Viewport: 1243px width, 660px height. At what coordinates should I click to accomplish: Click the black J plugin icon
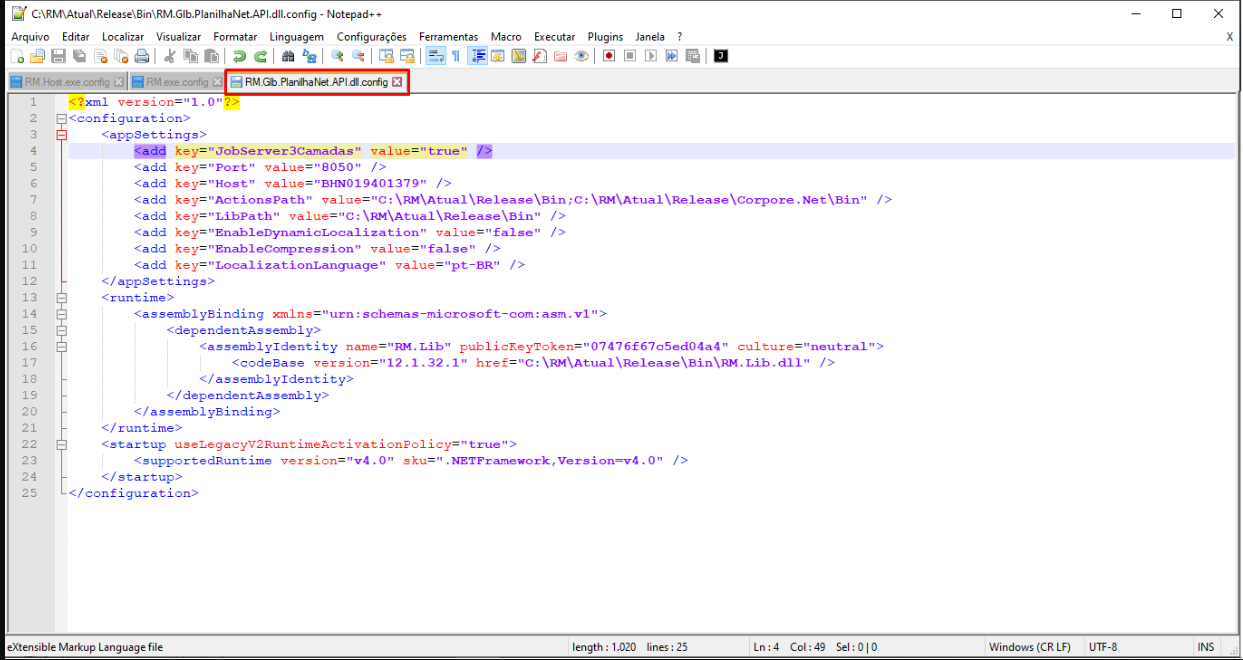pyautogui.click(x=721, y=56)
